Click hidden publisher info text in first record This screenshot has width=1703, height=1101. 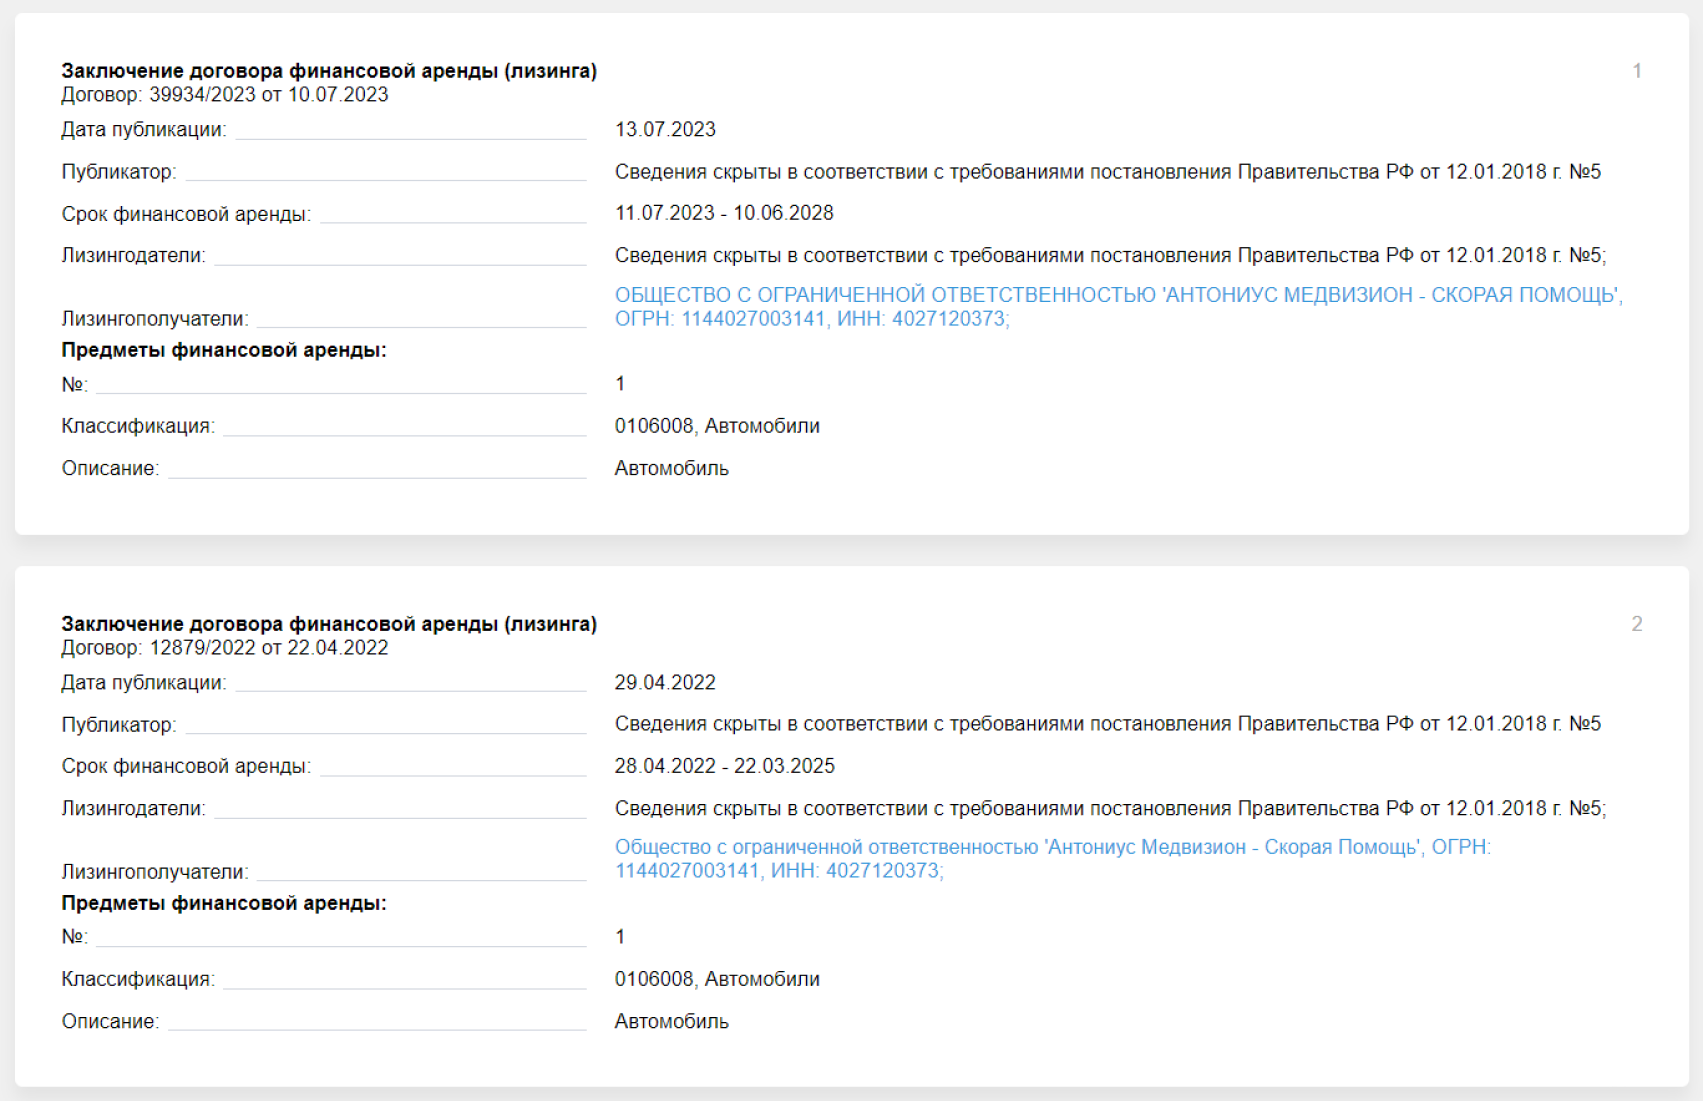click(1107, 172)
